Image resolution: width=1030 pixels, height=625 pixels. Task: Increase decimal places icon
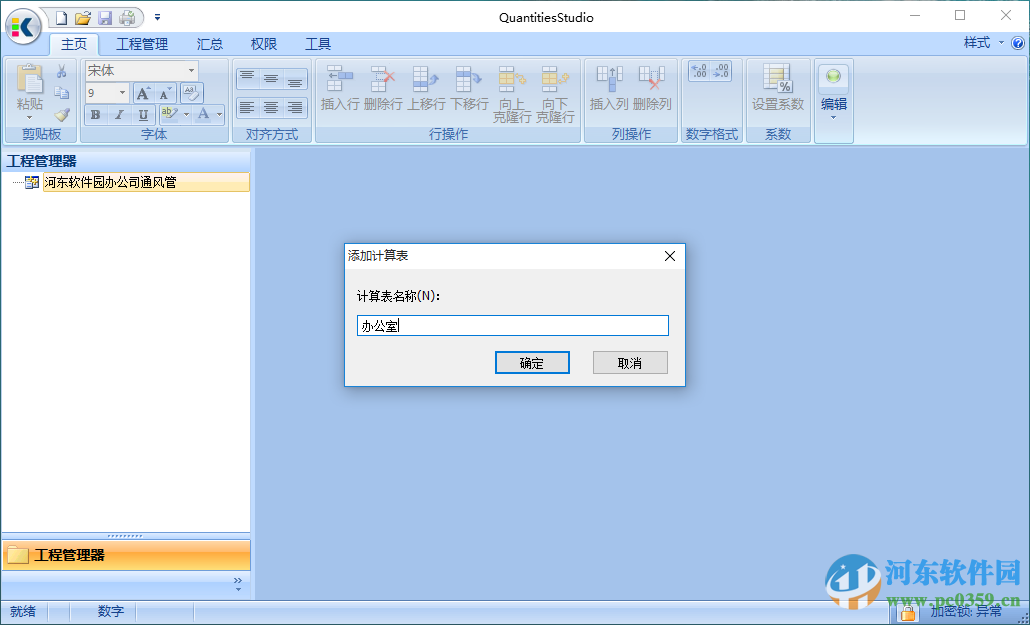(699, 71)
